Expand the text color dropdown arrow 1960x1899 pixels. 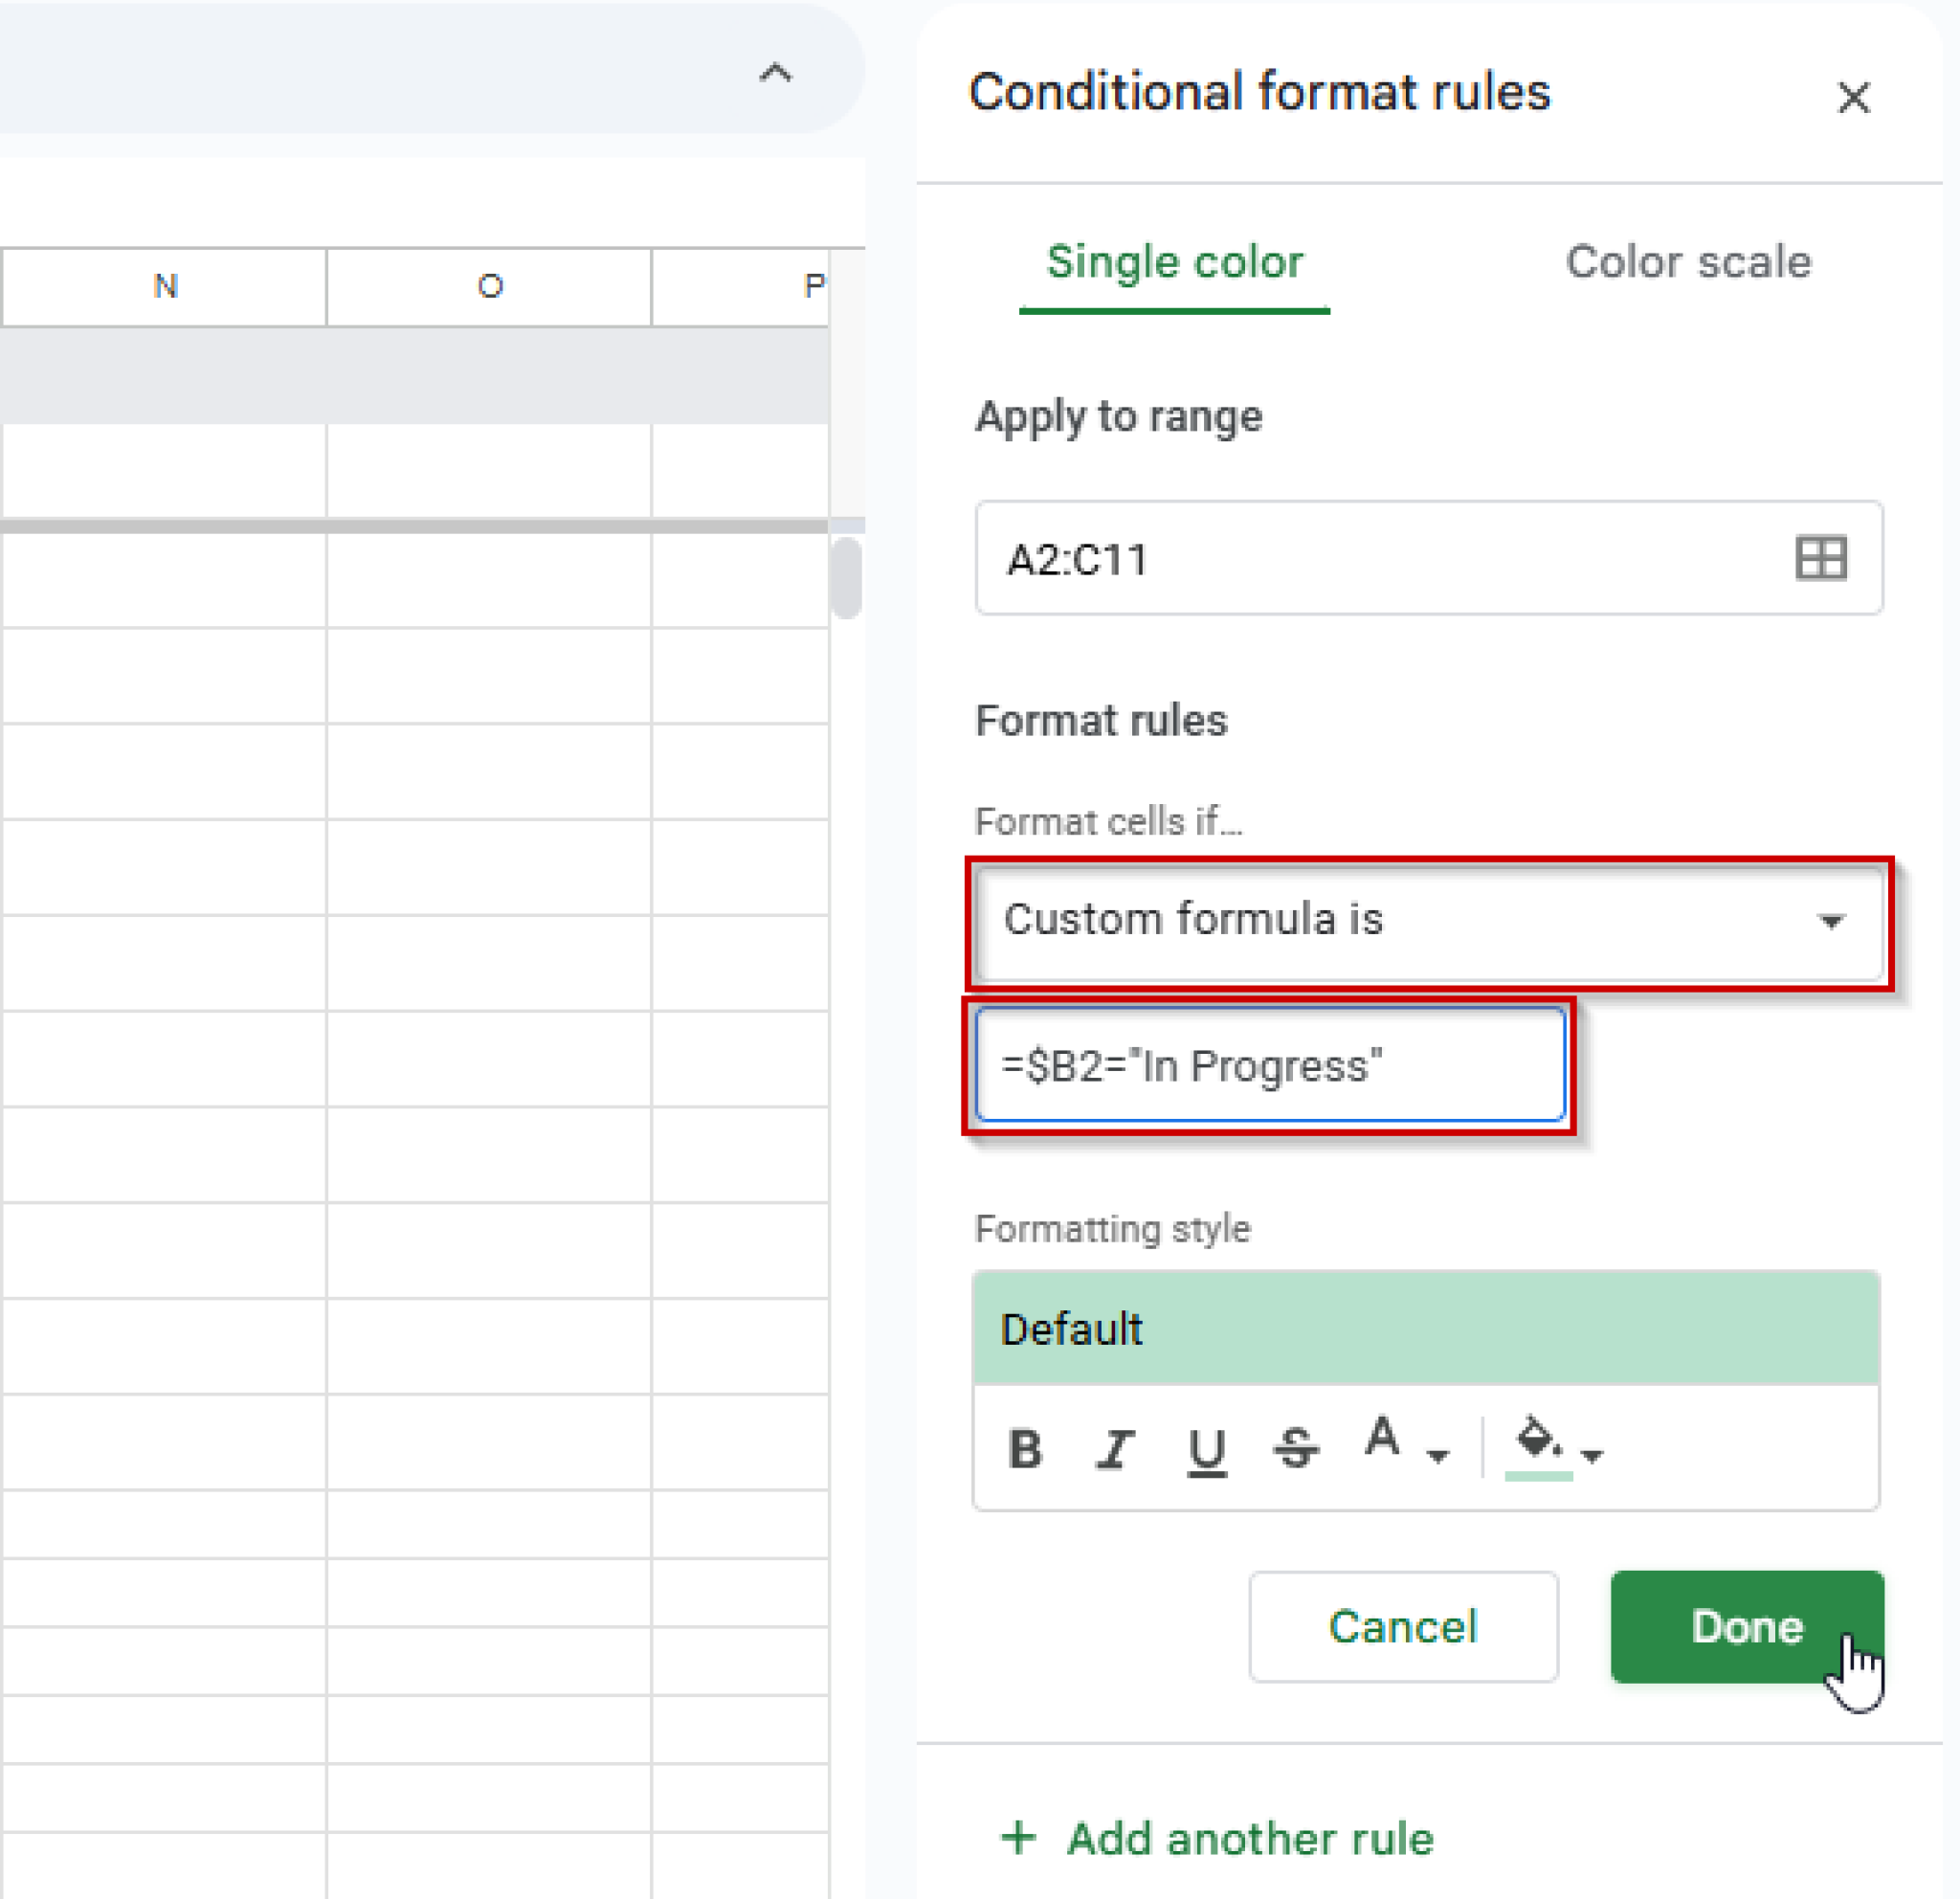pyautogui.click(x=1438, y=1458)
